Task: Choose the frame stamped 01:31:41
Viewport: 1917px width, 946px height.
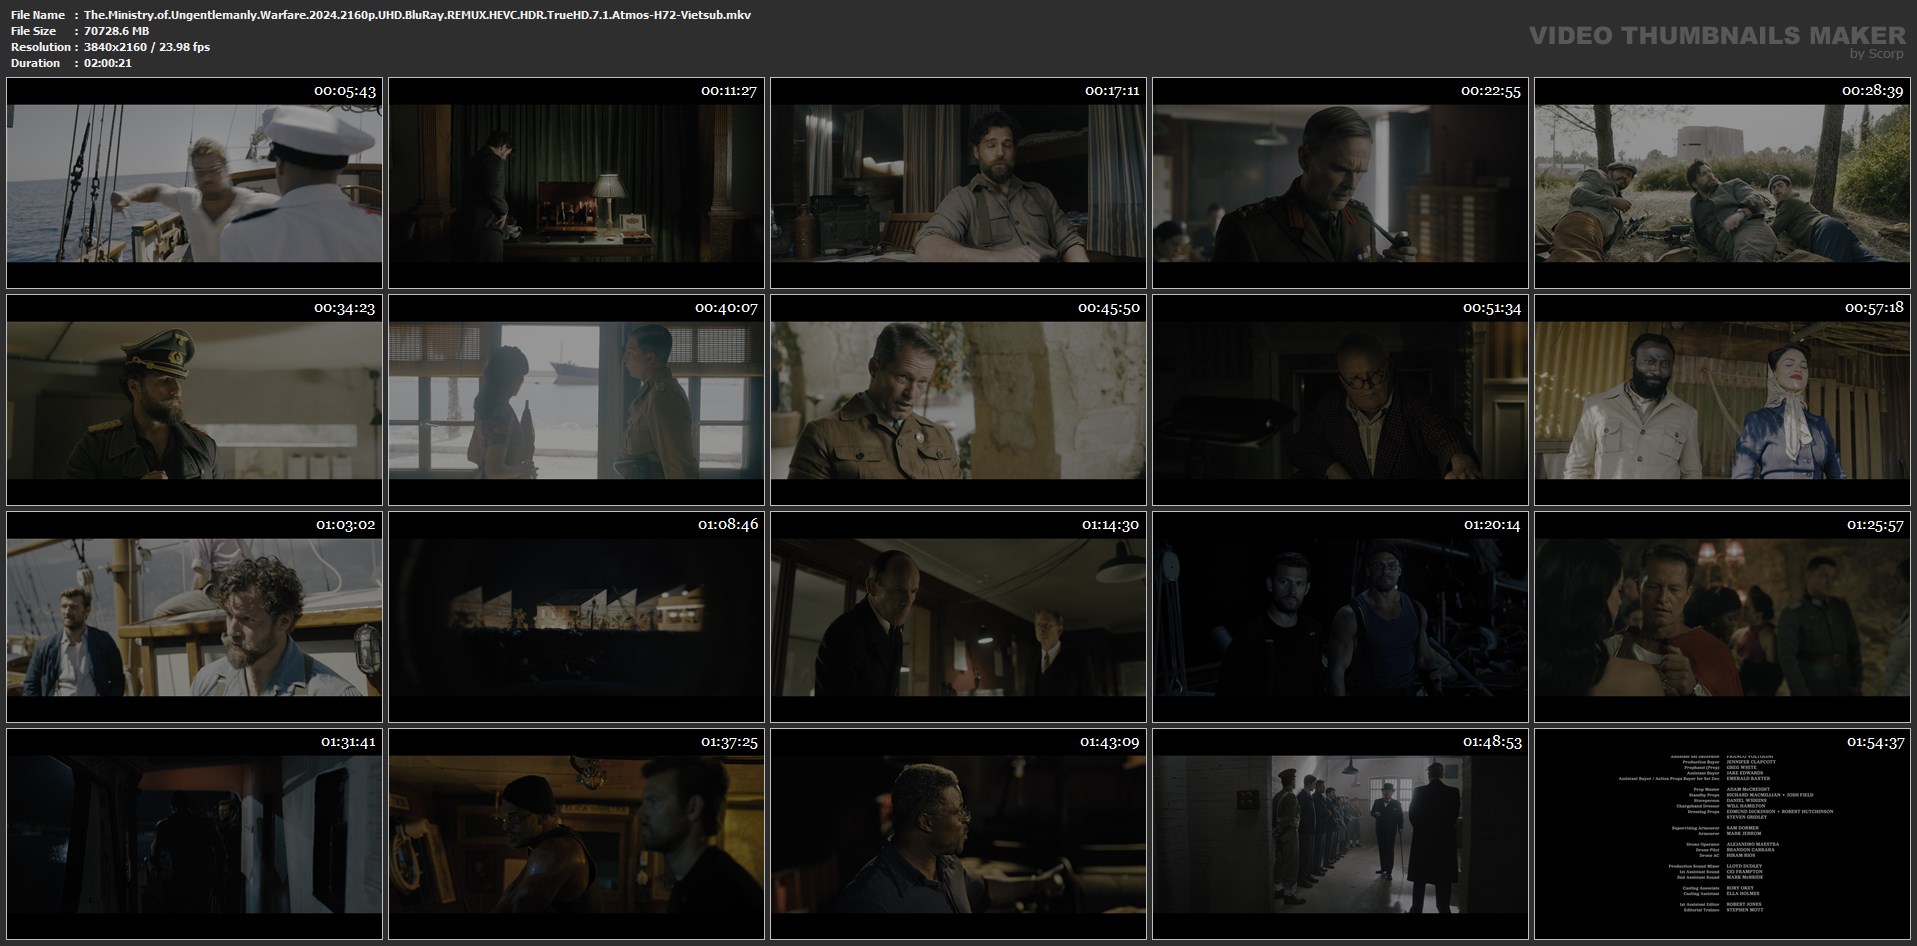Action: 194,834
